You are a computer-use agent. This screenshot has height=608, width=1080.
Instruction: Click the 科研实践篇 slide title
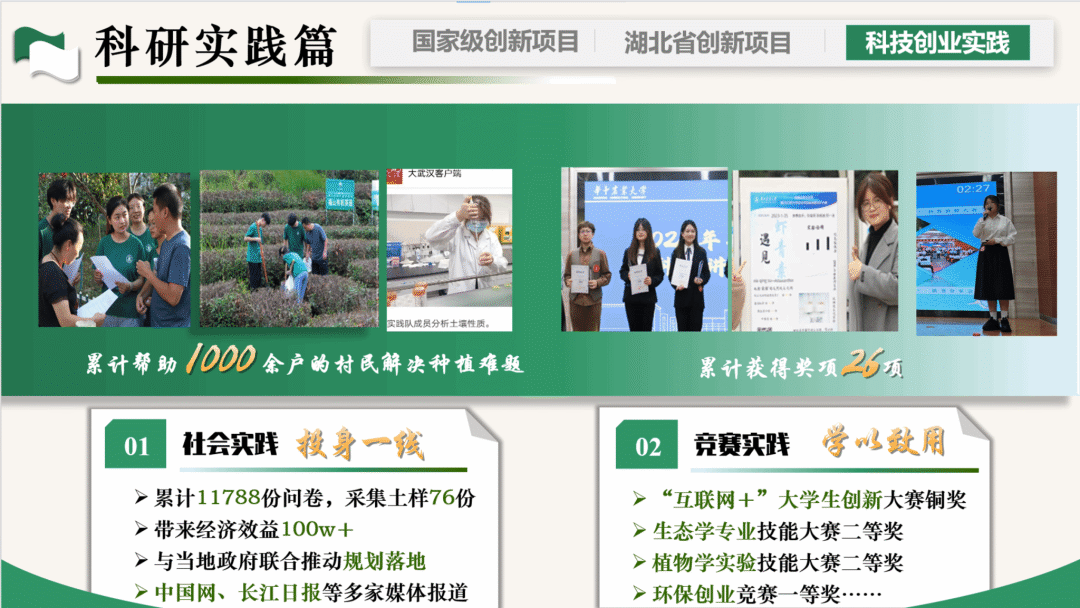point(216,47)
